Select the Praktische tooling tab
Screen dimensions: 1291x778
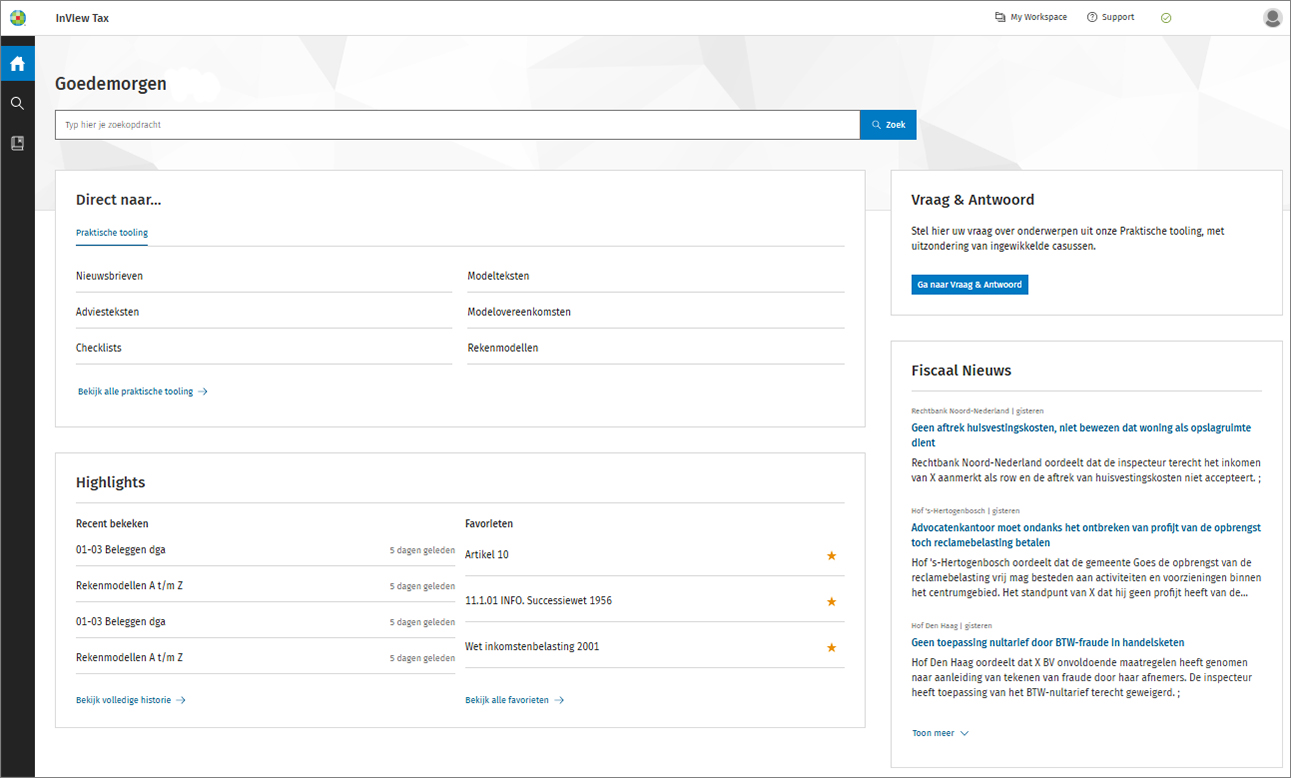tap(112, 233)
